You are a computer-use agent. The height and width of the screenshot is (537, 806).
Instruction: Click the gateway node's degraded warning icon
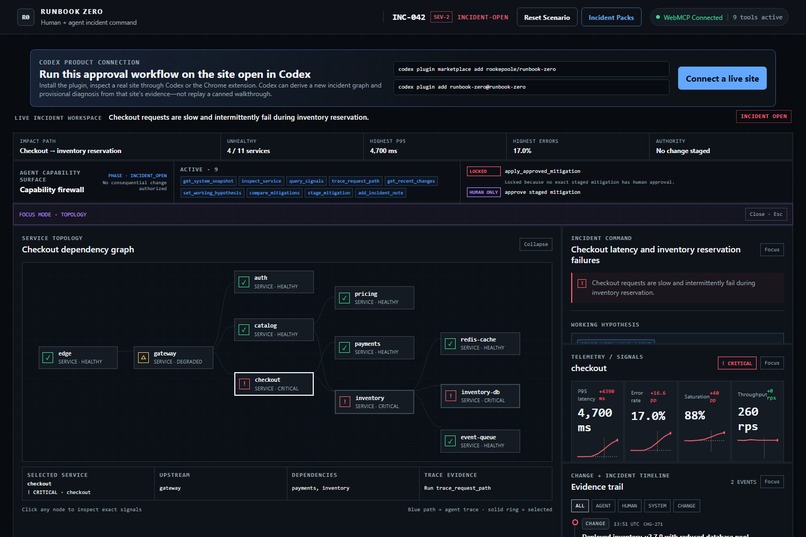(x=143, y=357)
